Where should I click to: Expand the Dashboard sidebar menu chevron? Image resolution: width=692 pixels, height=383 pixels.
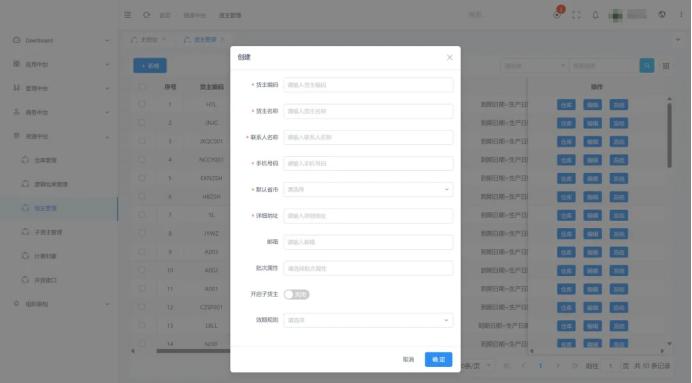click(x=107, y=40)
